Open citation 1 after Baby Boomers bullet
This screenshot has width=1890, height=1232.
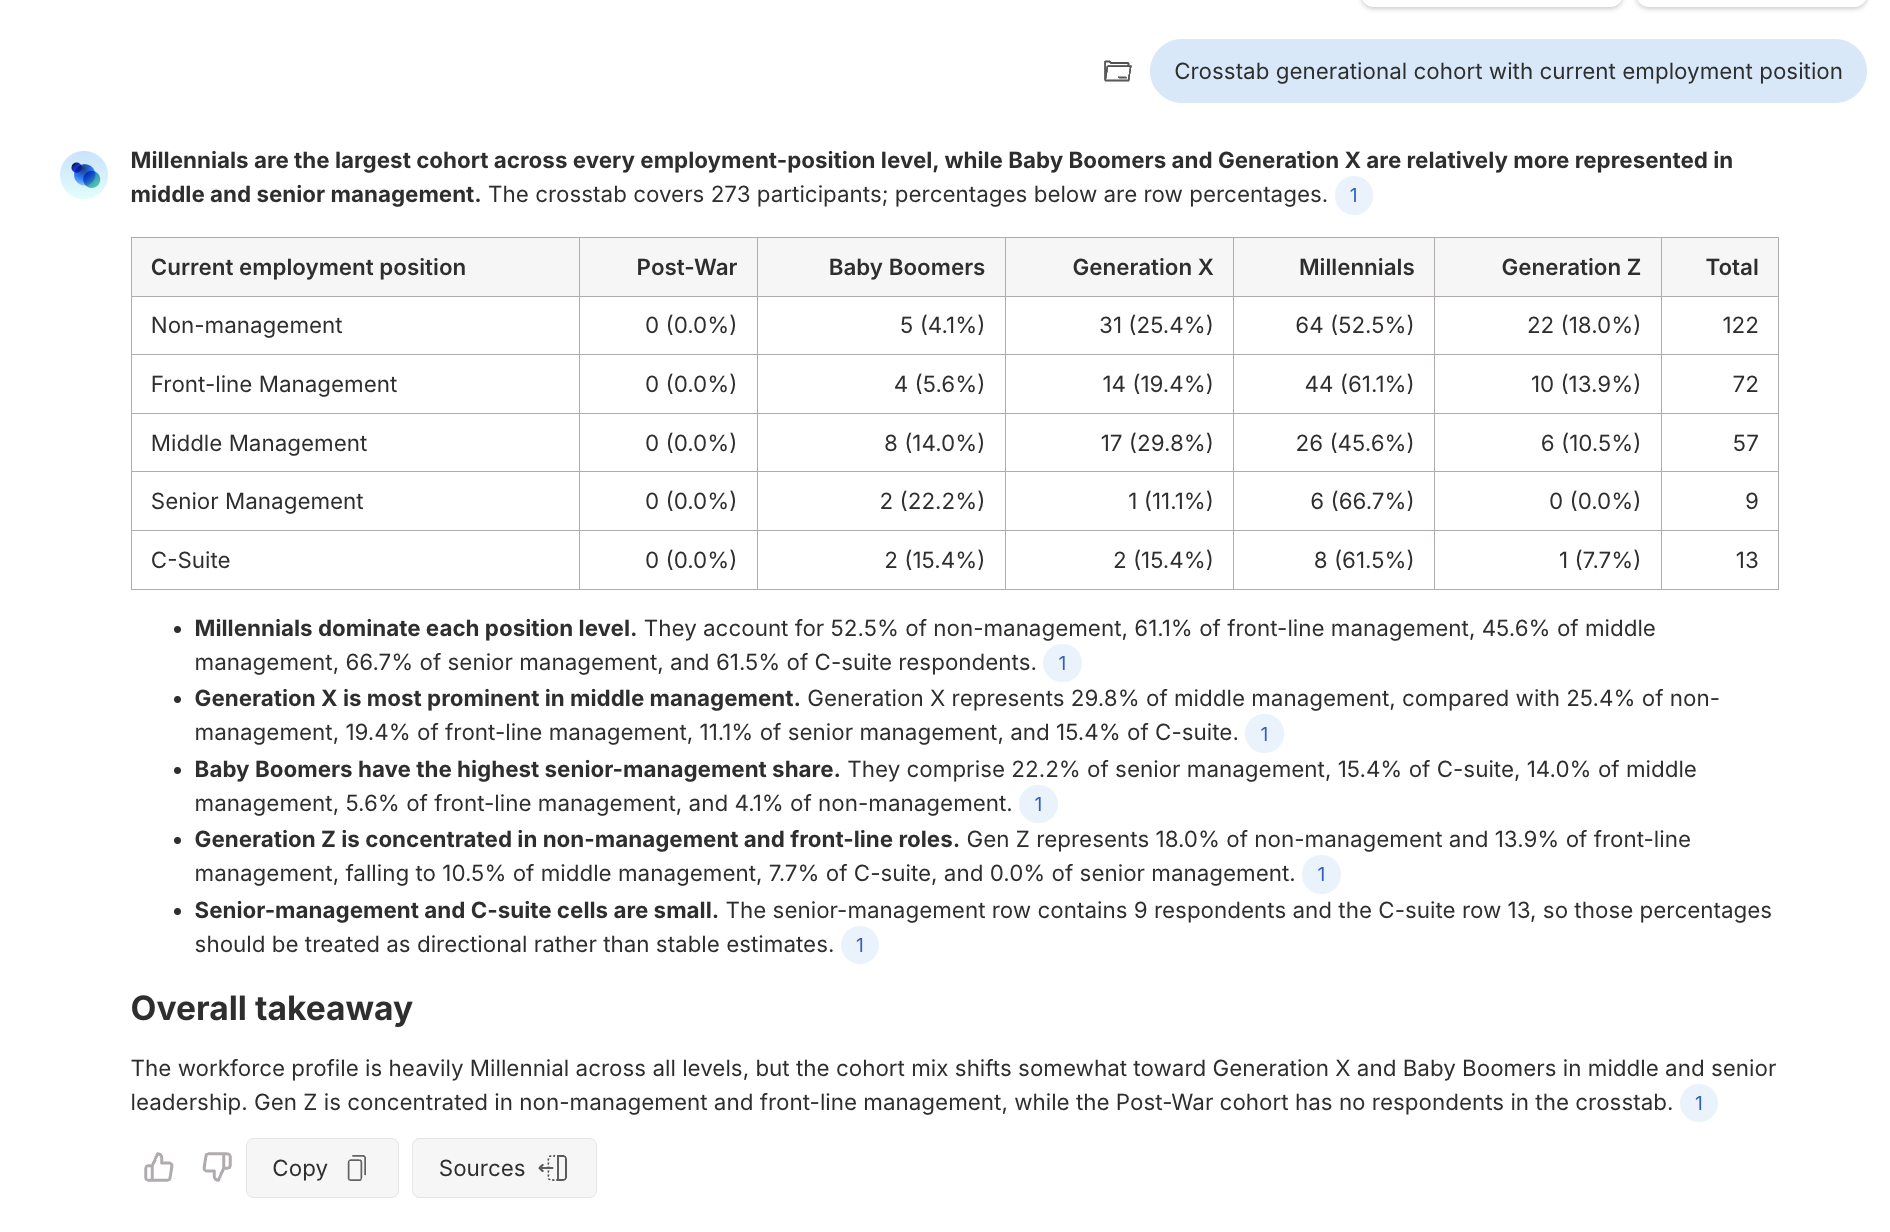[1038, 804]
